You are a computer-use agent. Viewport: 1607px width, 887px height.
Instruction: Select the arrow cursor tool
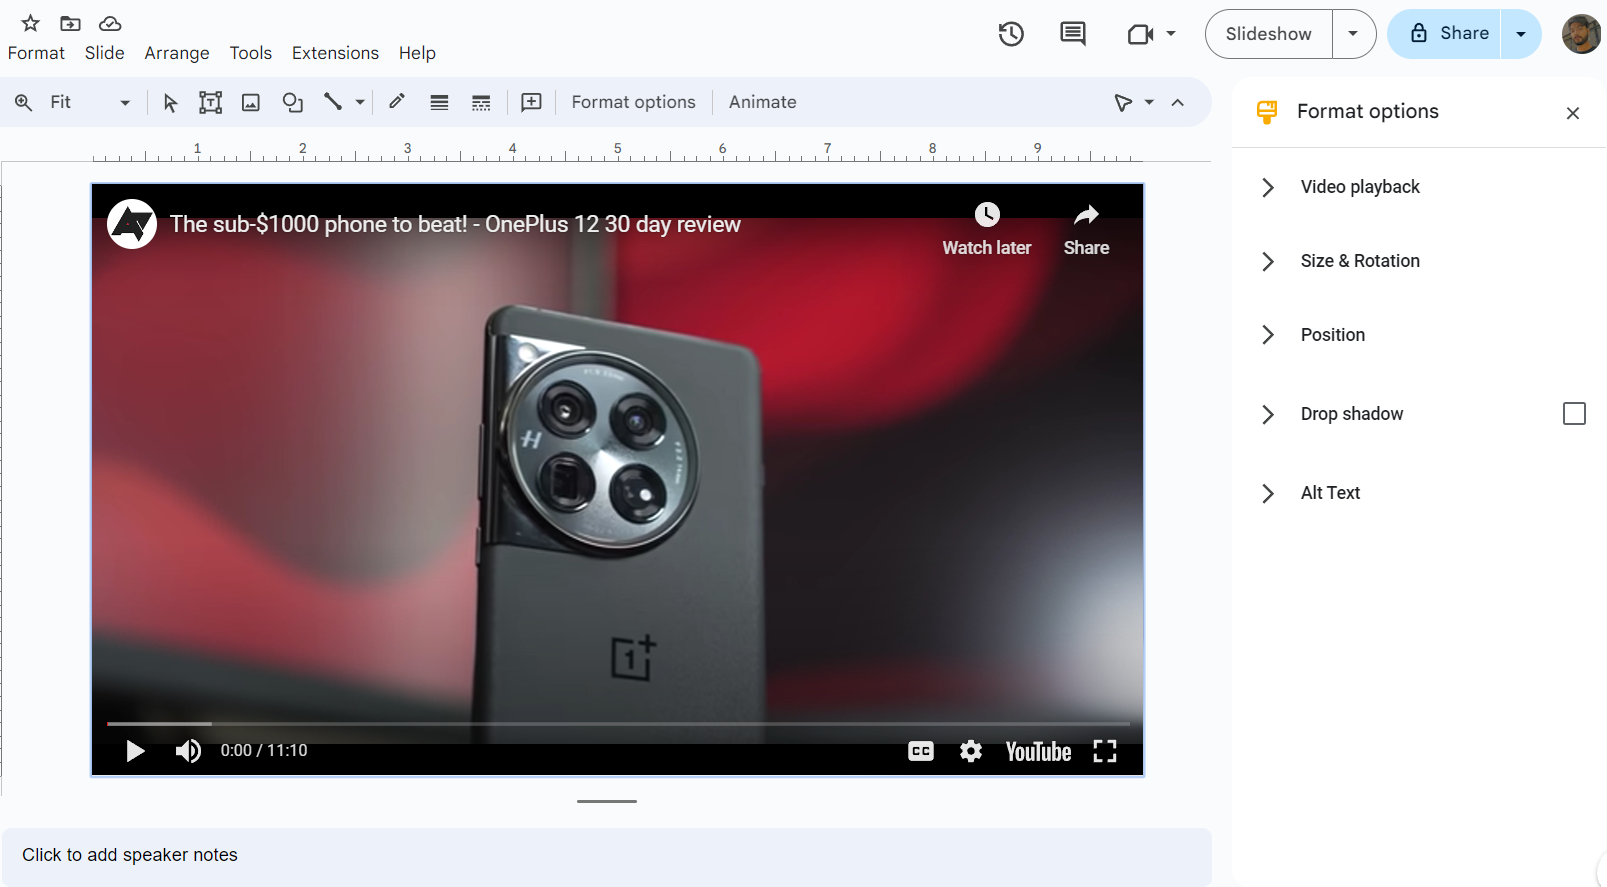click(170, 102)
